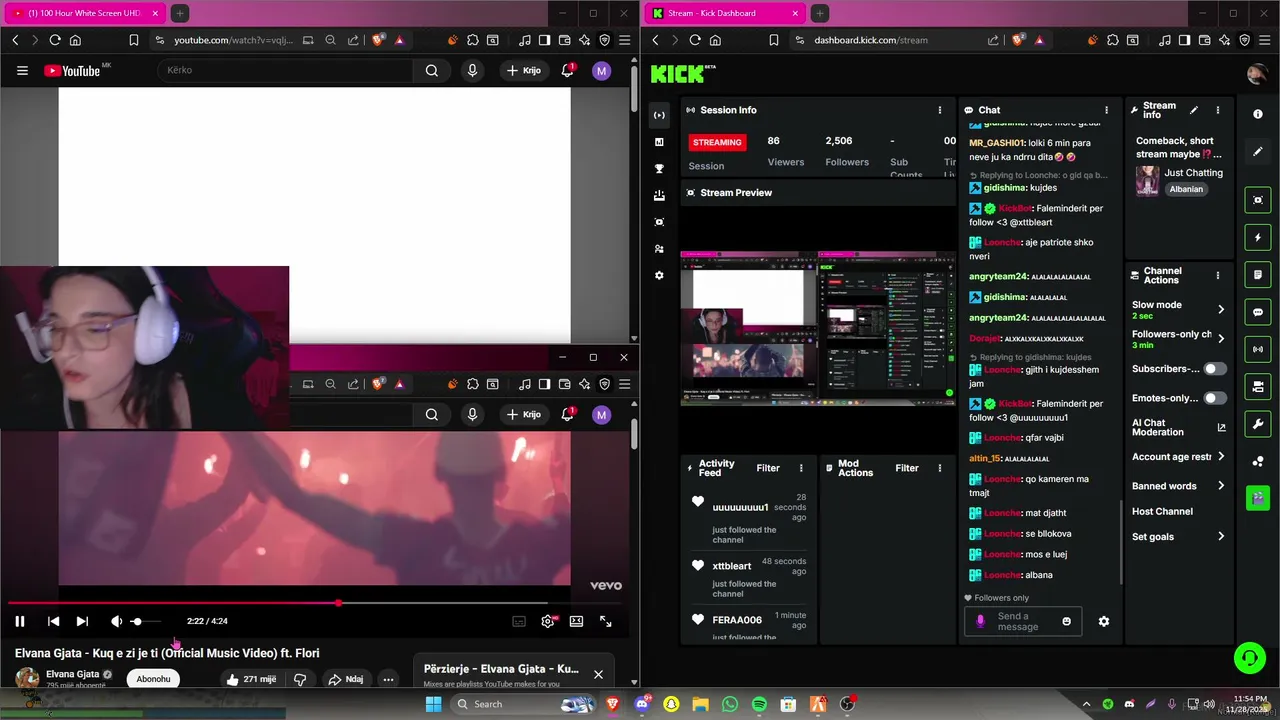Viewport: 1280px width, 720px height.
Task: Skip to the next video
Action: pos(82,621)
